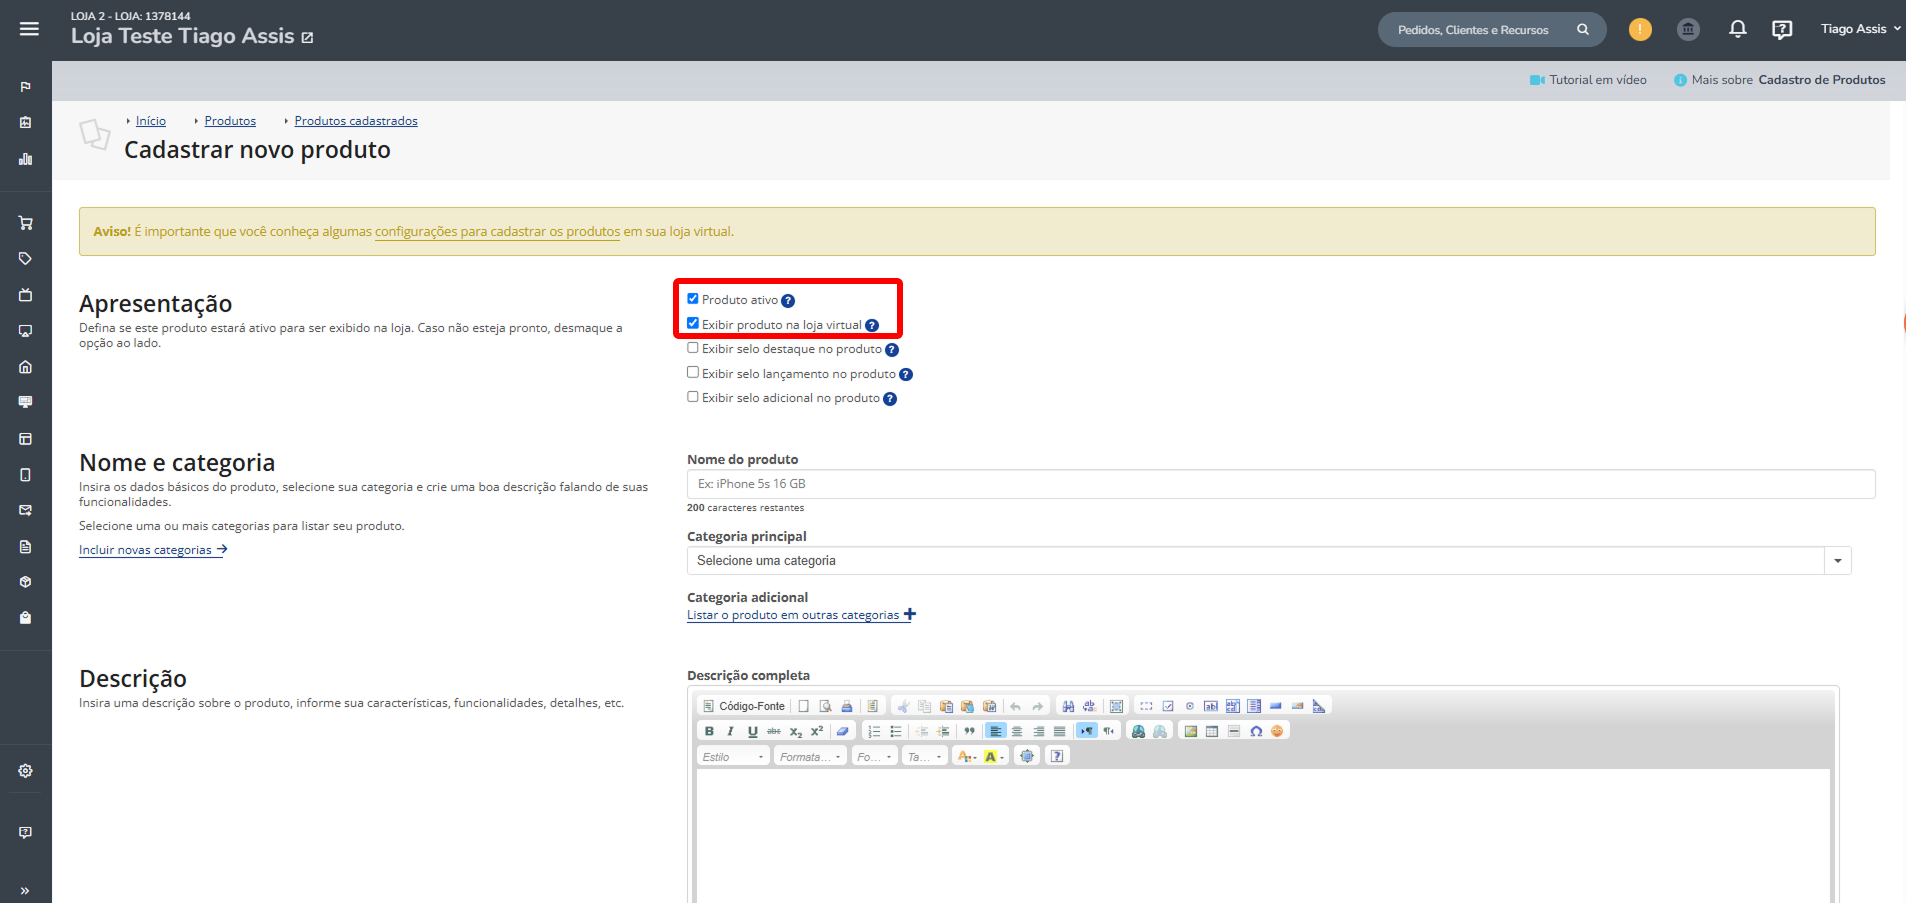Image resolution: width=1906 pixels, height=903 pixels.
Task: Insert a smiley emoticon
Action: pos(1277,731)
